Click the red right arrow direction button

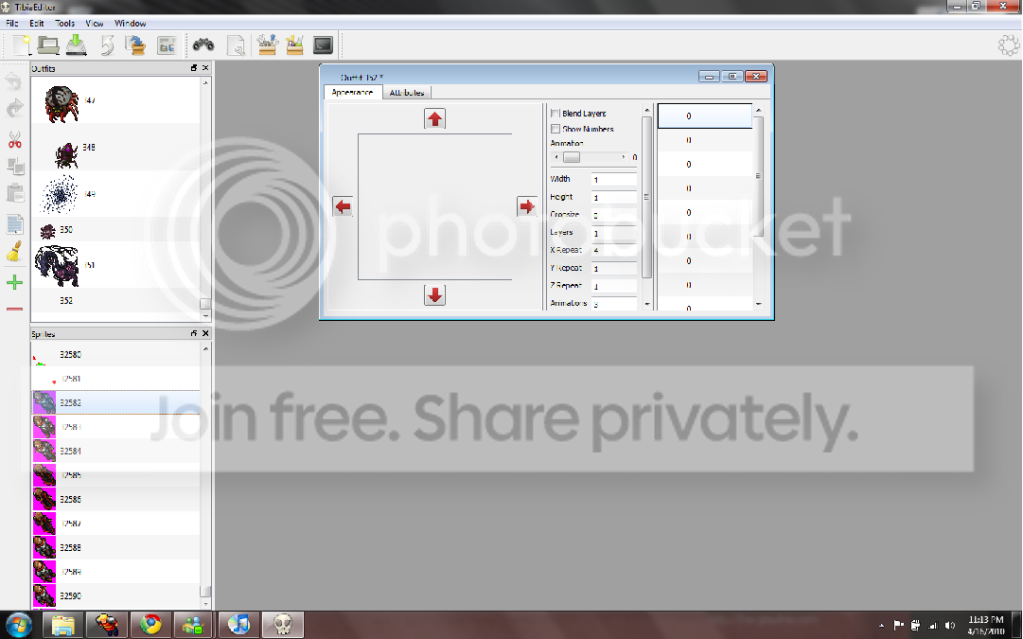point(527,206)
